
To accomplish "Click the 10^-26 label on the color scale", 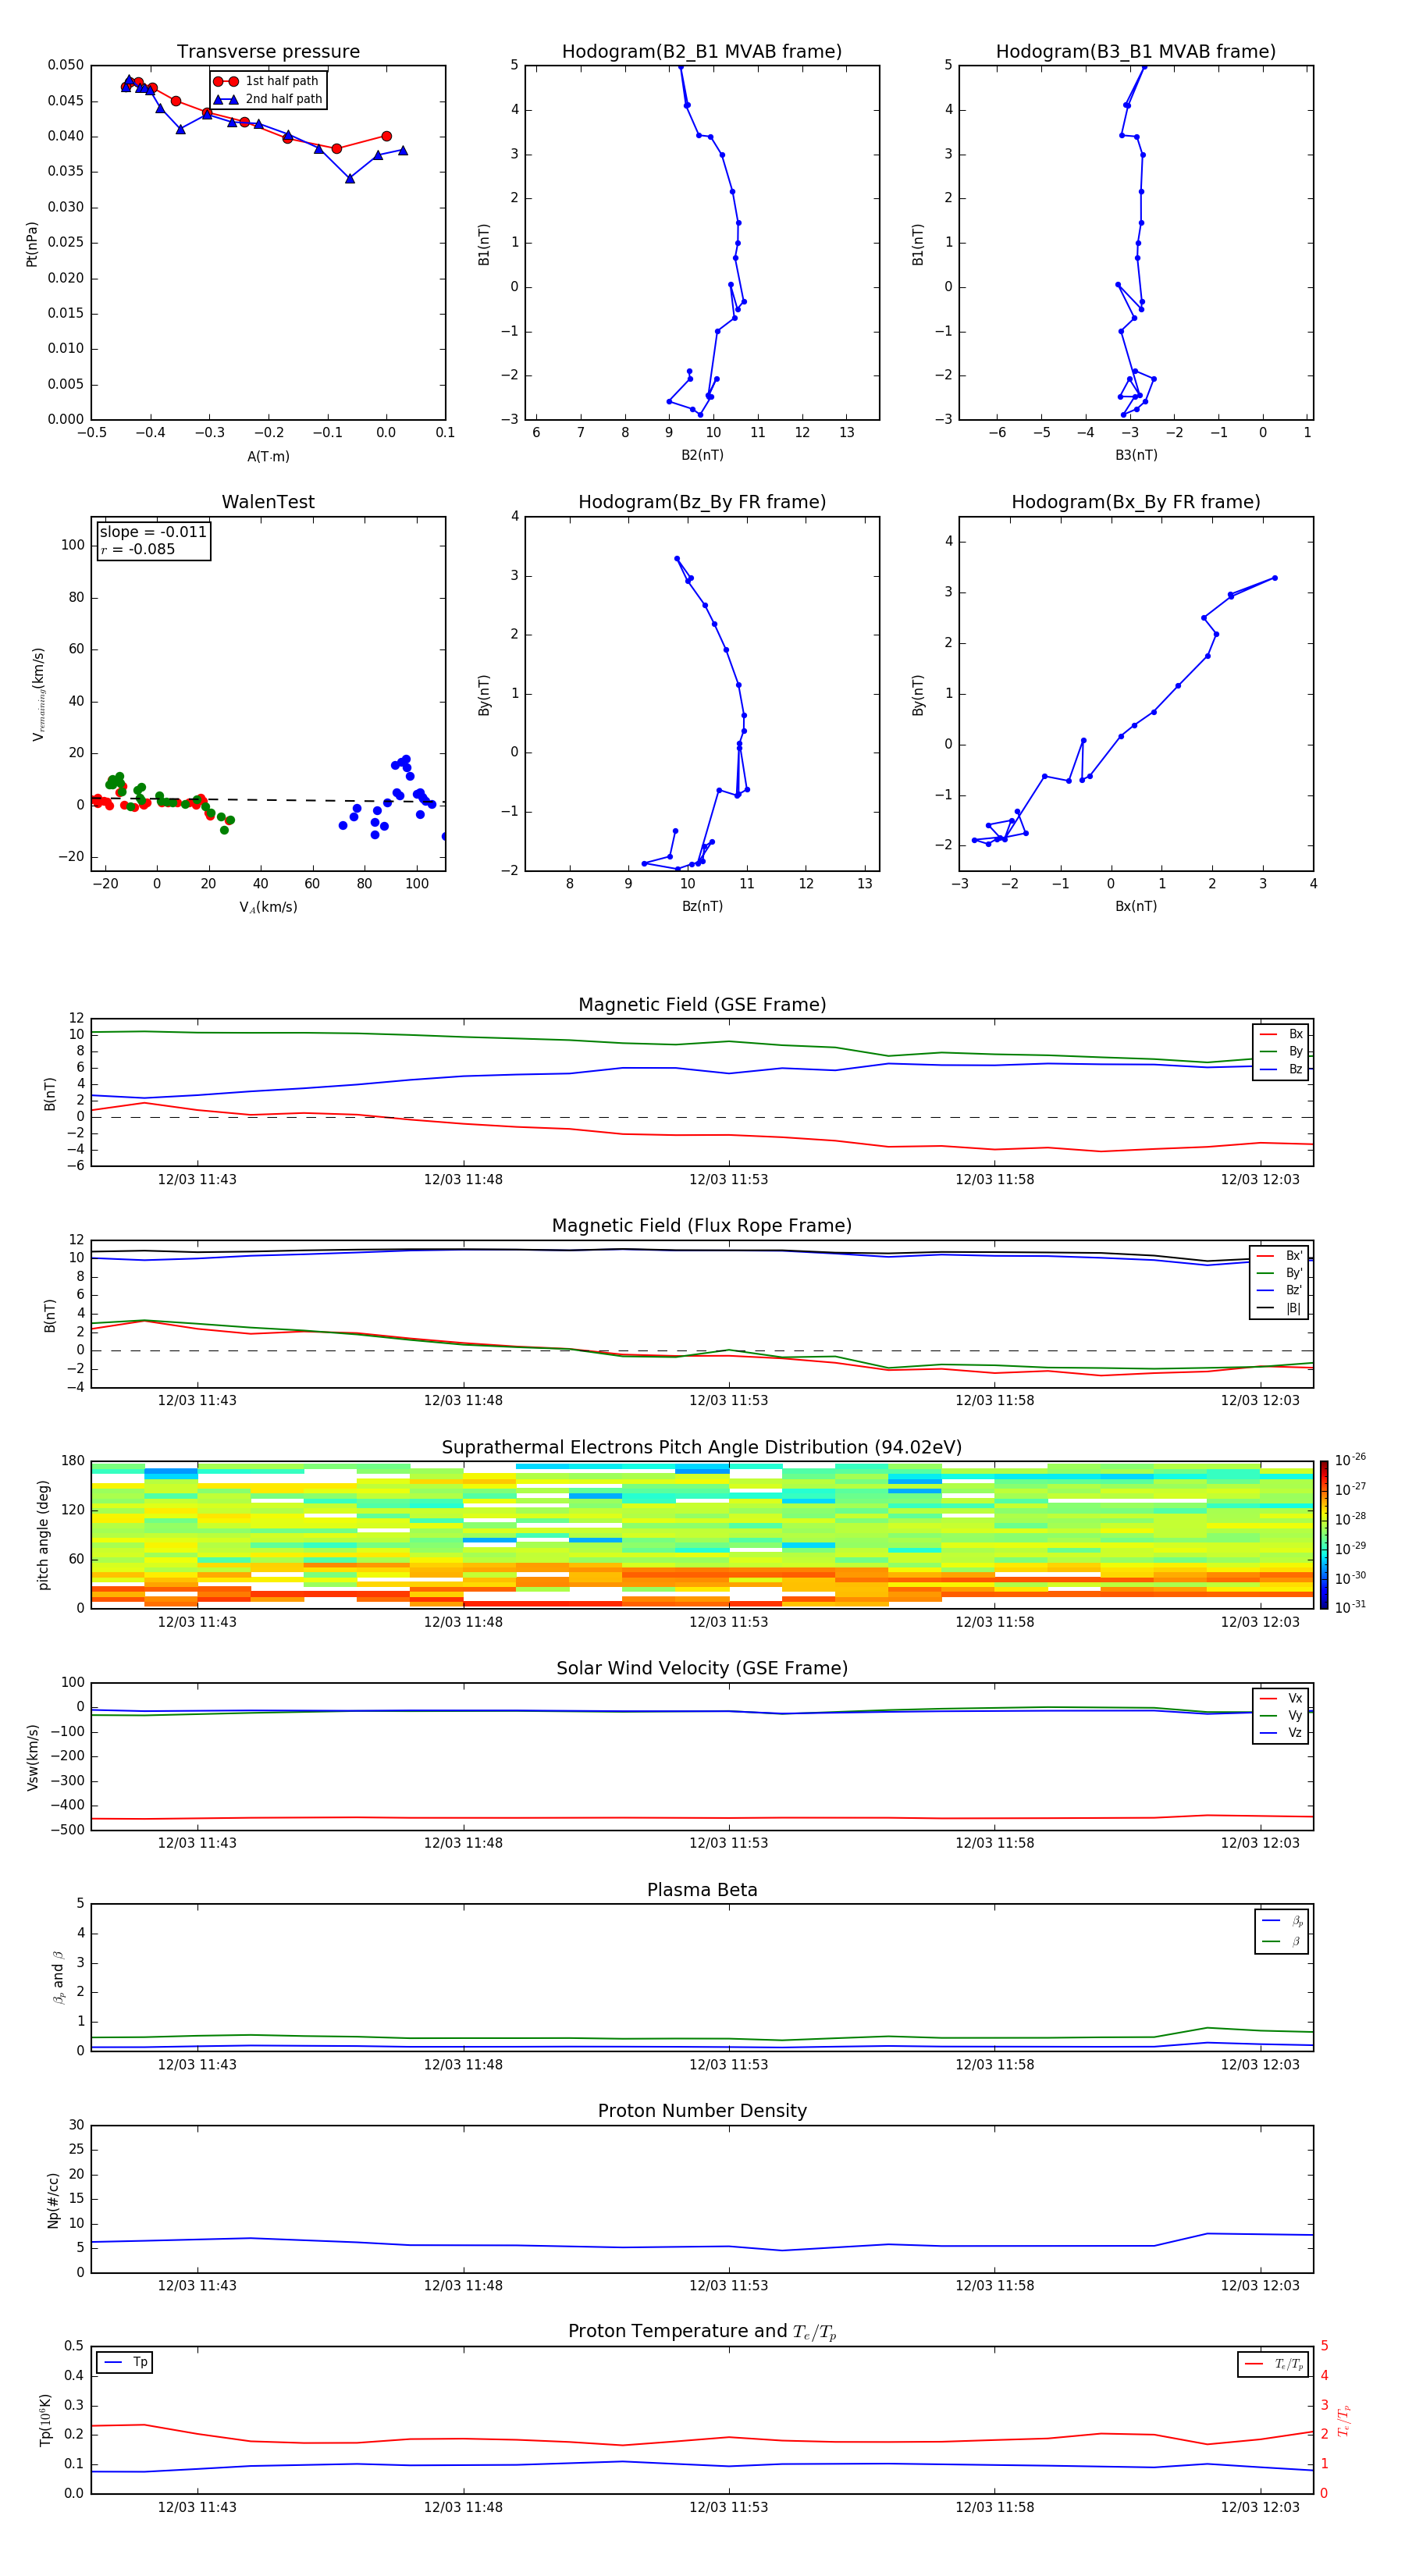I will tap(1350, 1461).
